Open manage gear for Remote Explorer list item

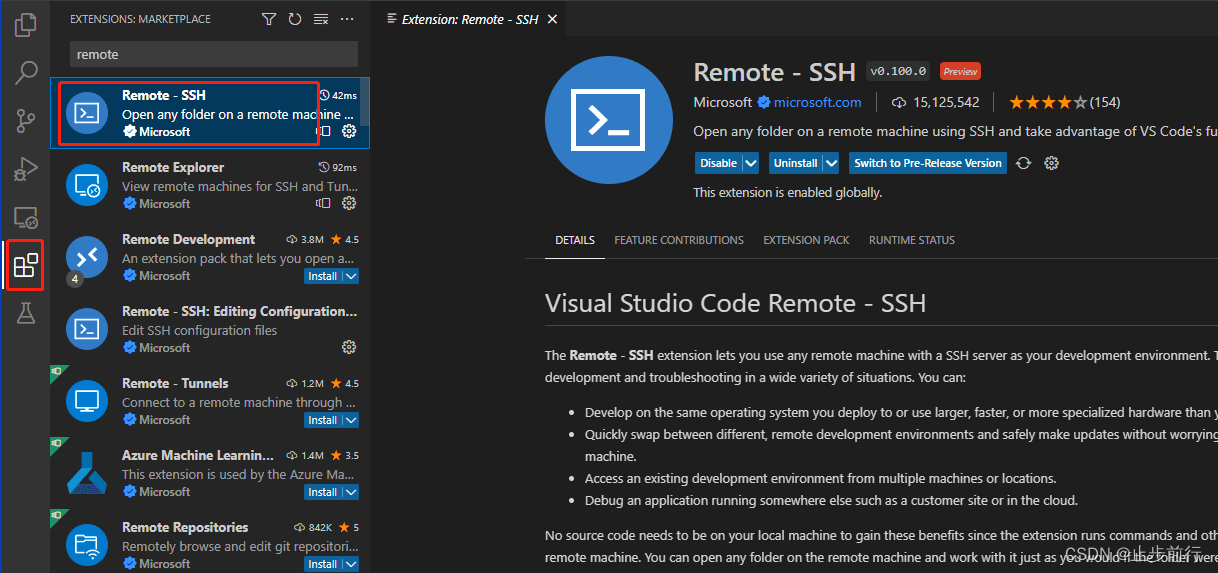pyautogui.click(x=349, y=203)
